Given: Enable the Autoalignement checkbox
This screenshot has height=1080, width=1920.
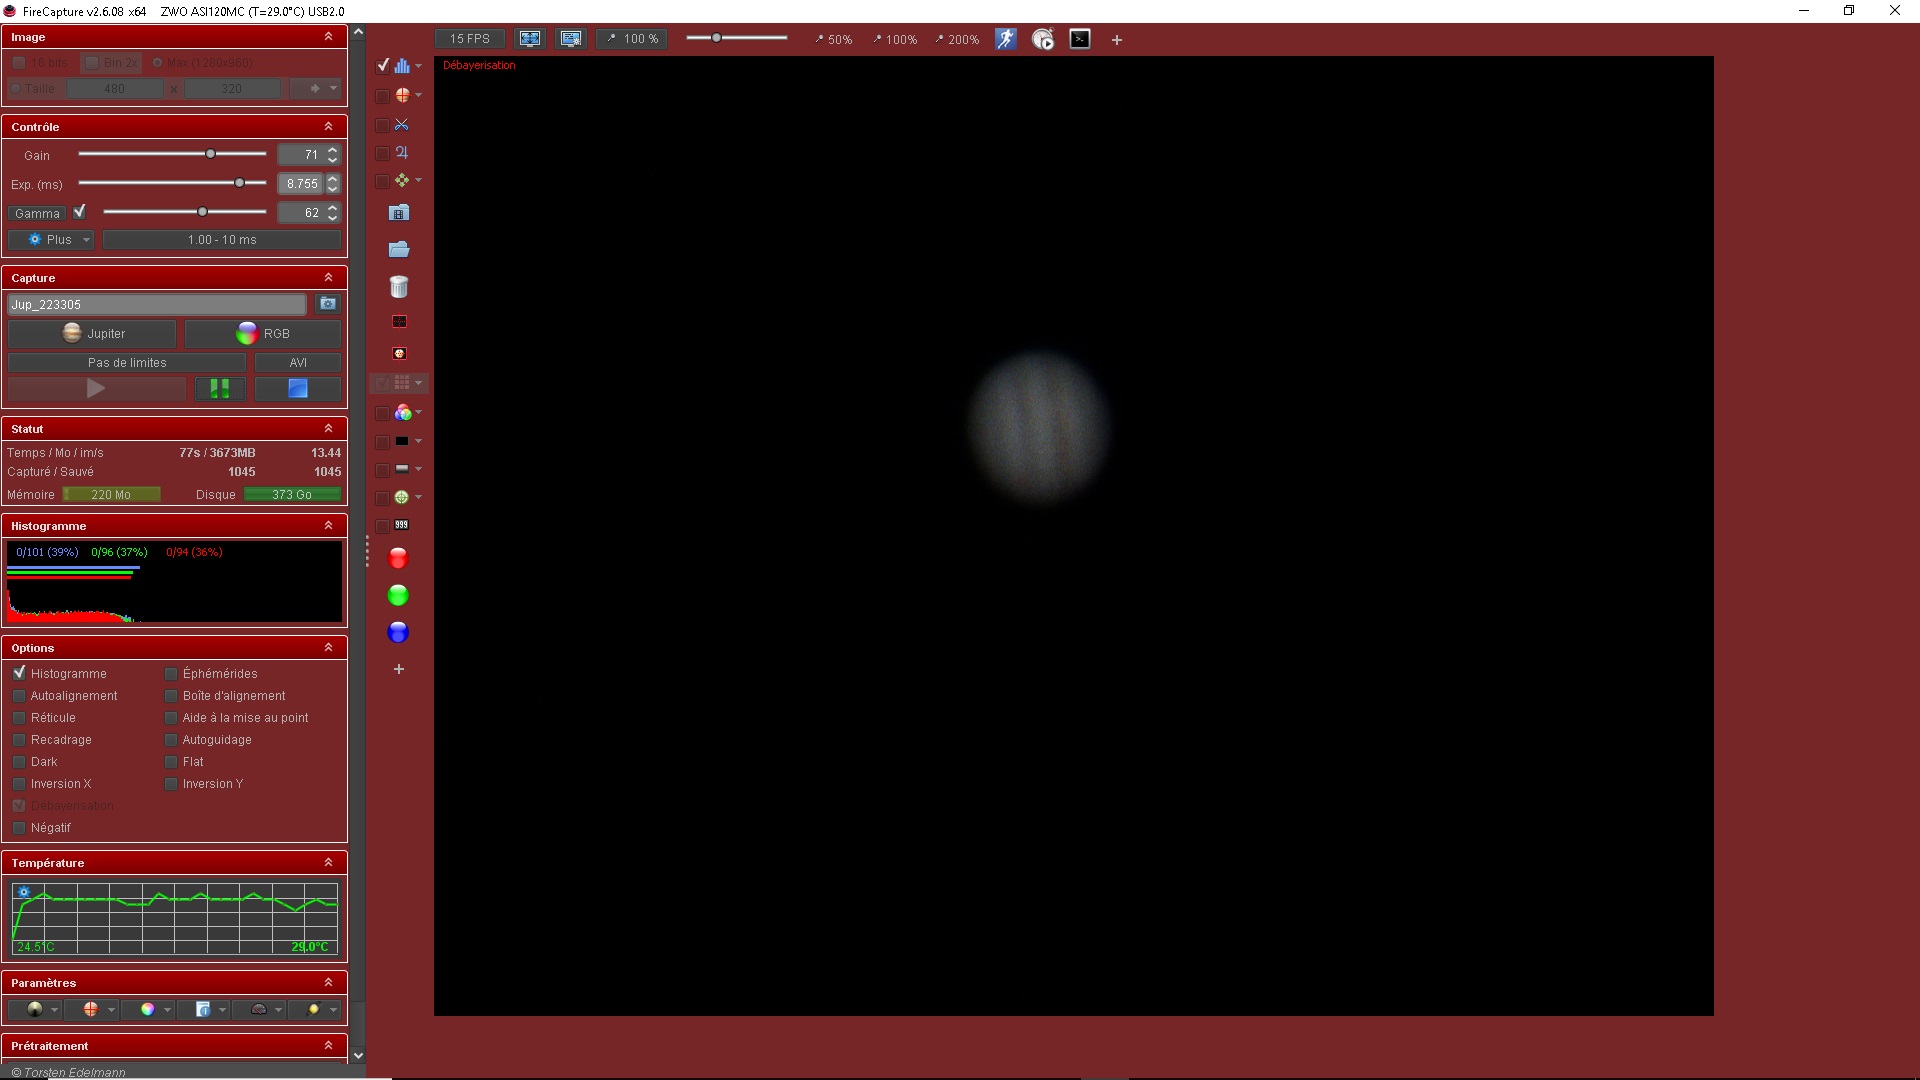Looking at the screenshot, I should [19, 696].
